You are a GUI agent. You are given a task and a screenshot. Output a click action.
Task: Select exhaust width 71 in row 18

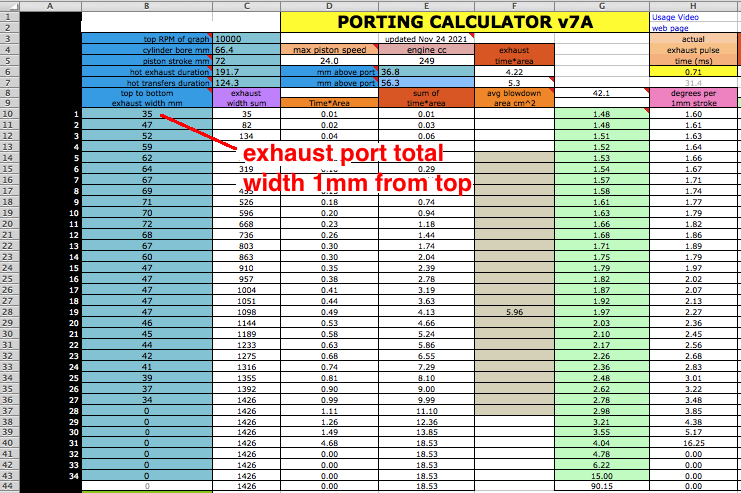[147, 202]
